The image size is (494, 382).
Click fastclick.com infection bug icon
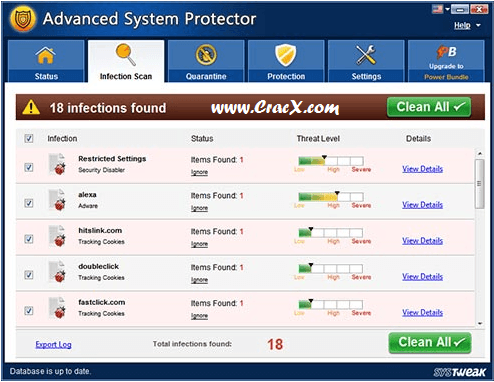click(57, 308)
